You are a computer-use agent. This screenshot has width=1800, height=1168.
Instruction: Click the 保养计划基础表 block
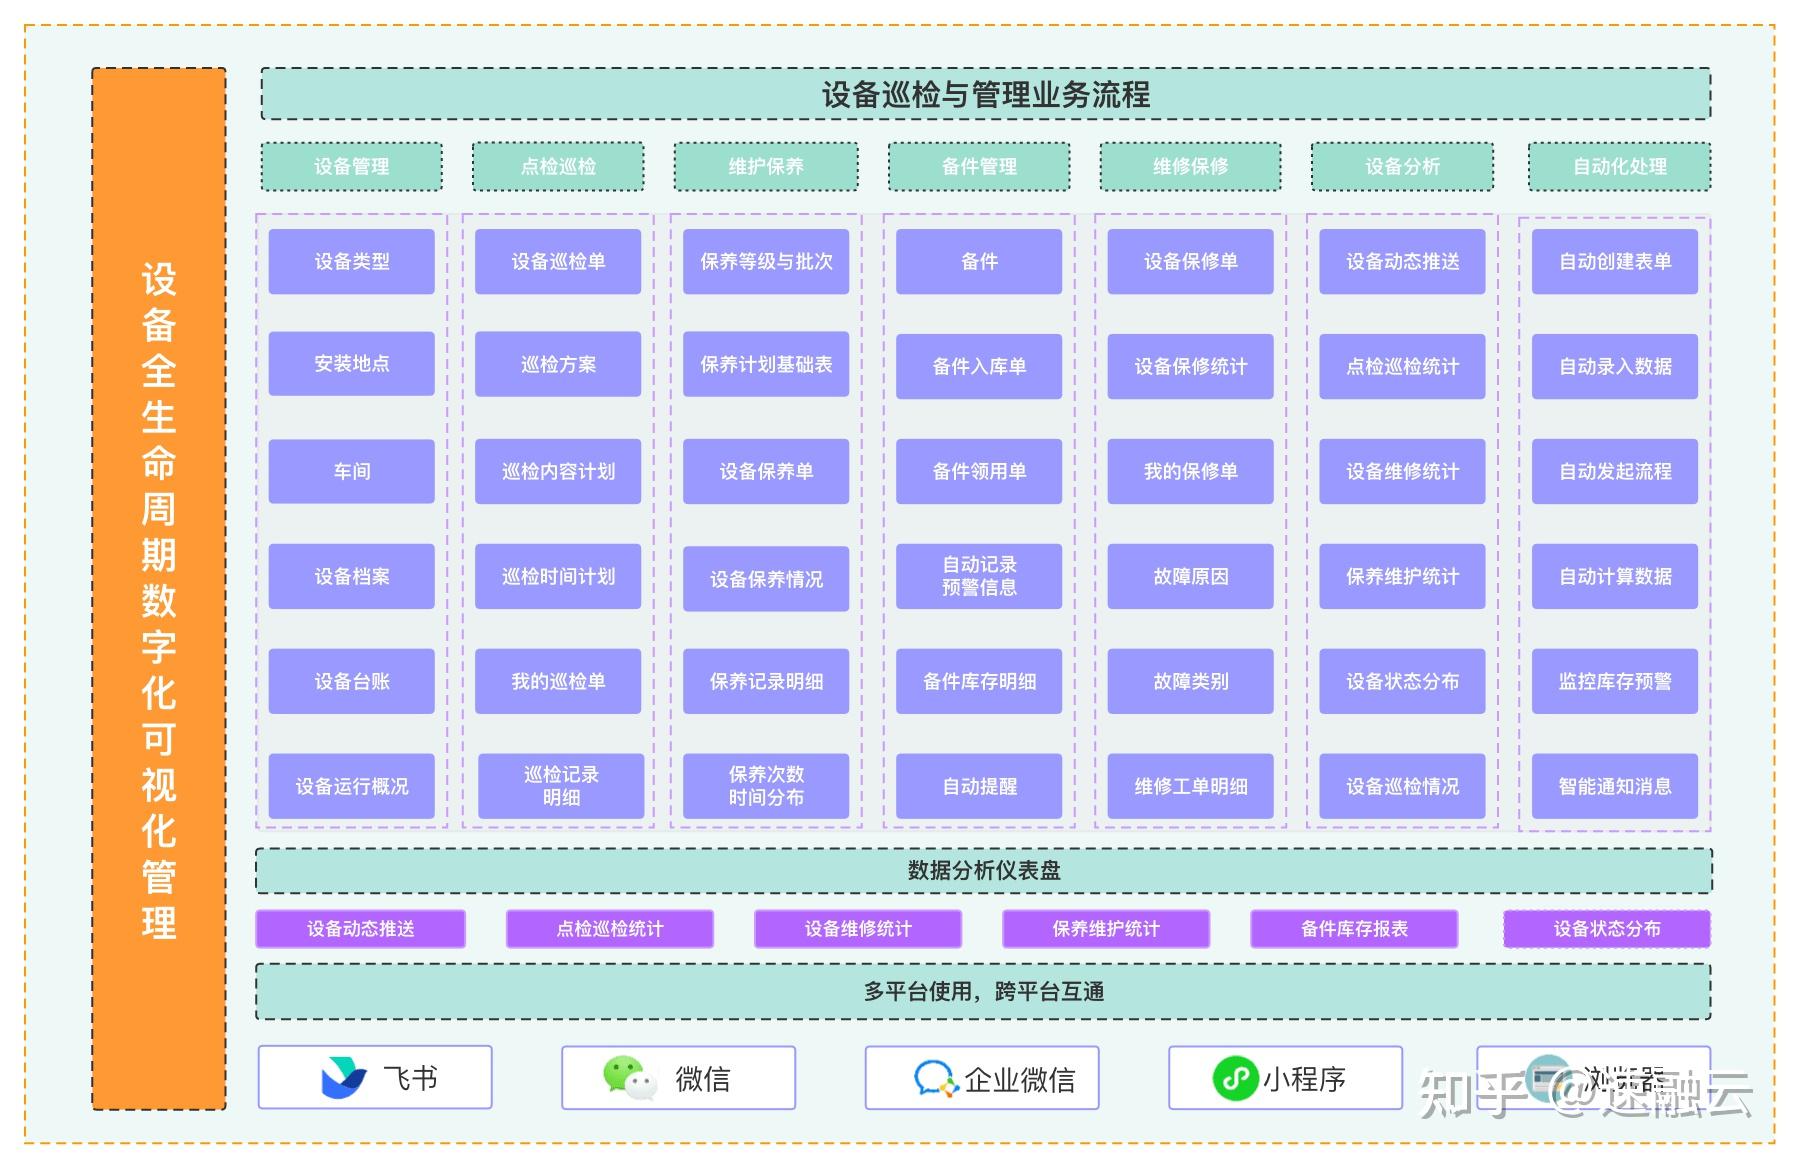766,364
